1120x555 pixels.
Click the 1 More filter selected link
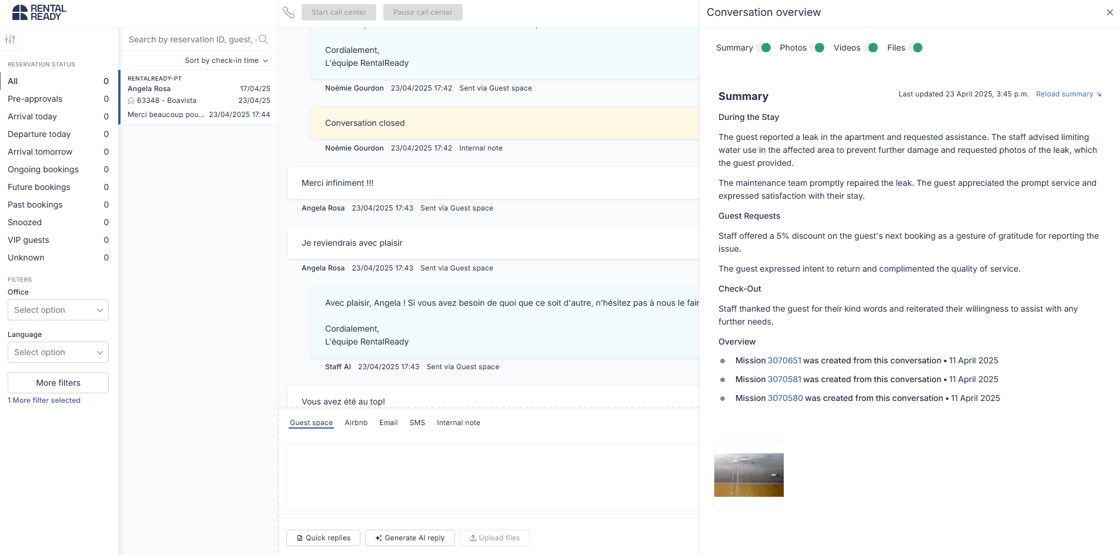(x=44, y=401)
